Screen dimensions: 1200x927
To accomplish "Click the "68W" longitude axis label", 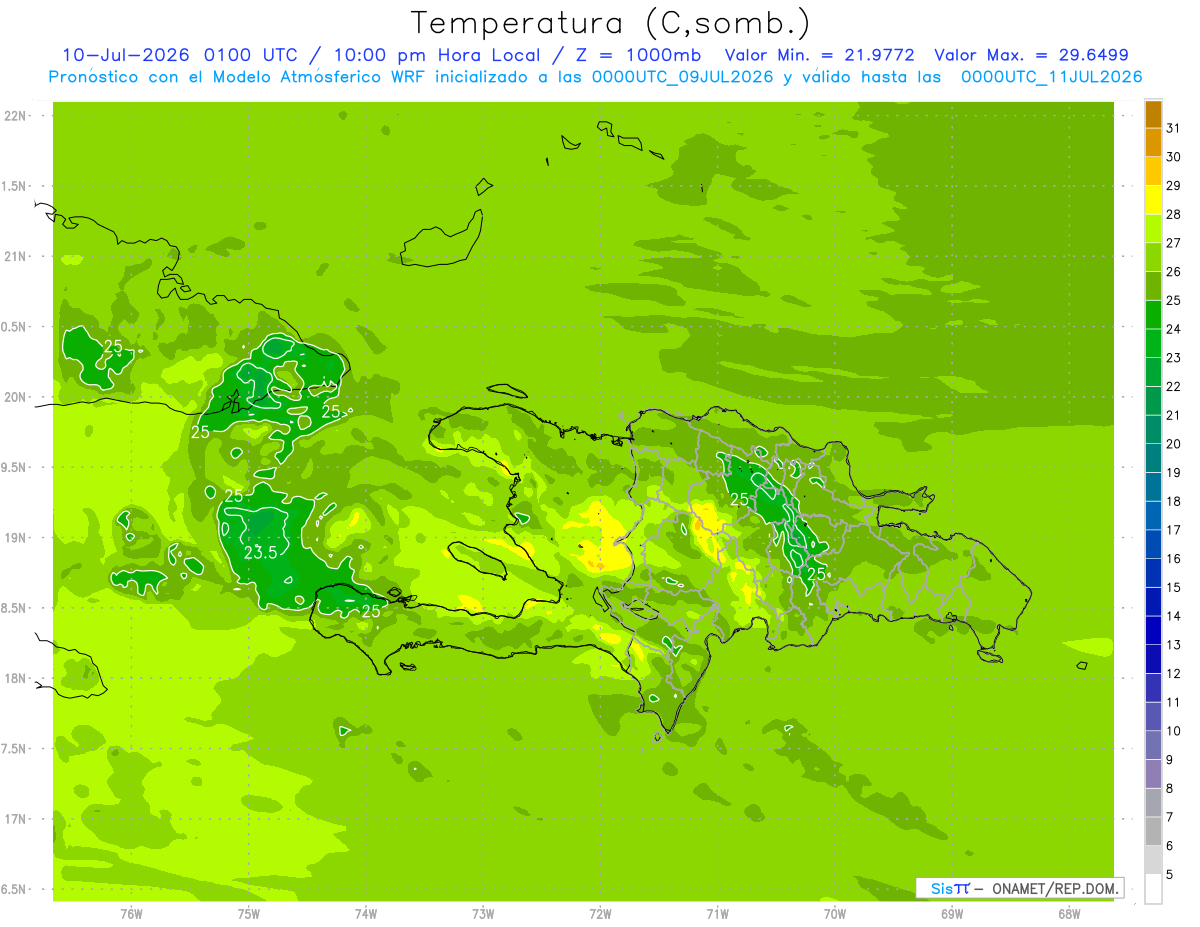I will 1069,913.
